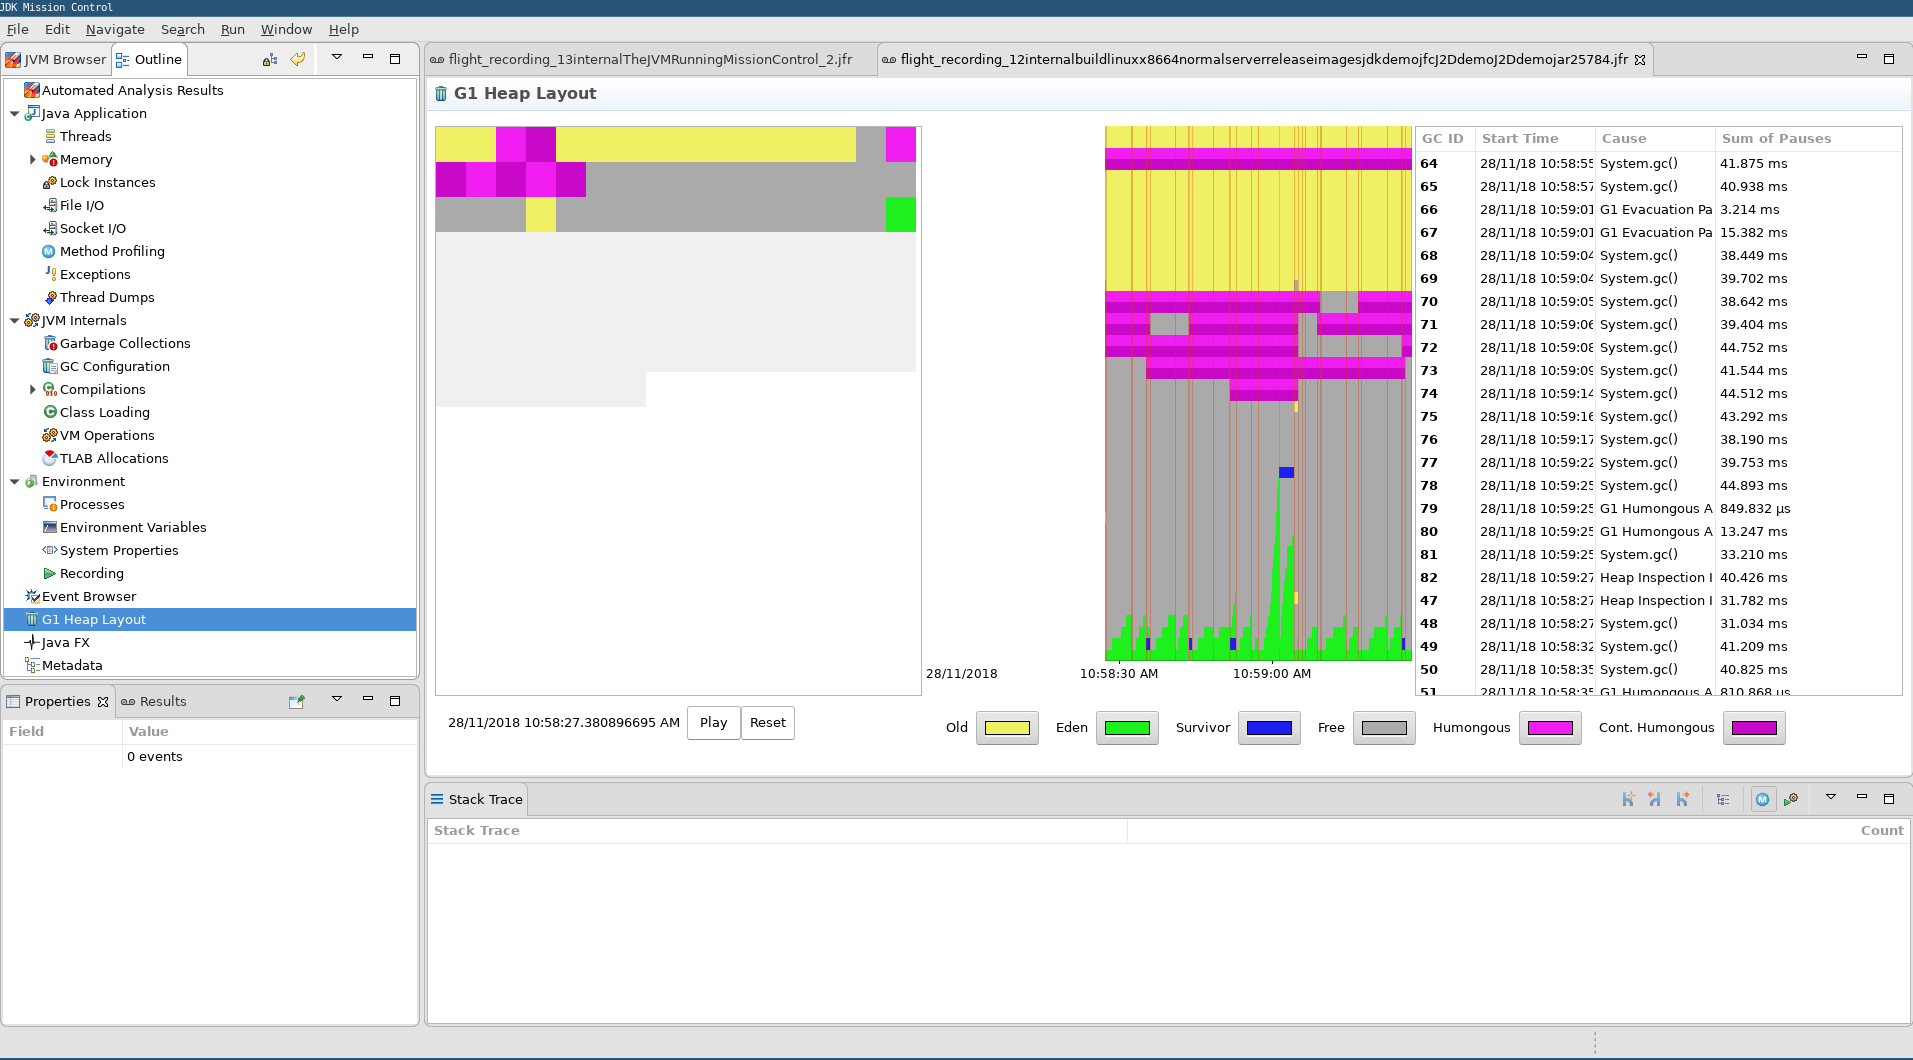Click the left-arrow frame-group icon in Stack Trace toolbar
Viewport: 1913px width, 1060px height.
pyautogui.click(x=1655, y=799)
